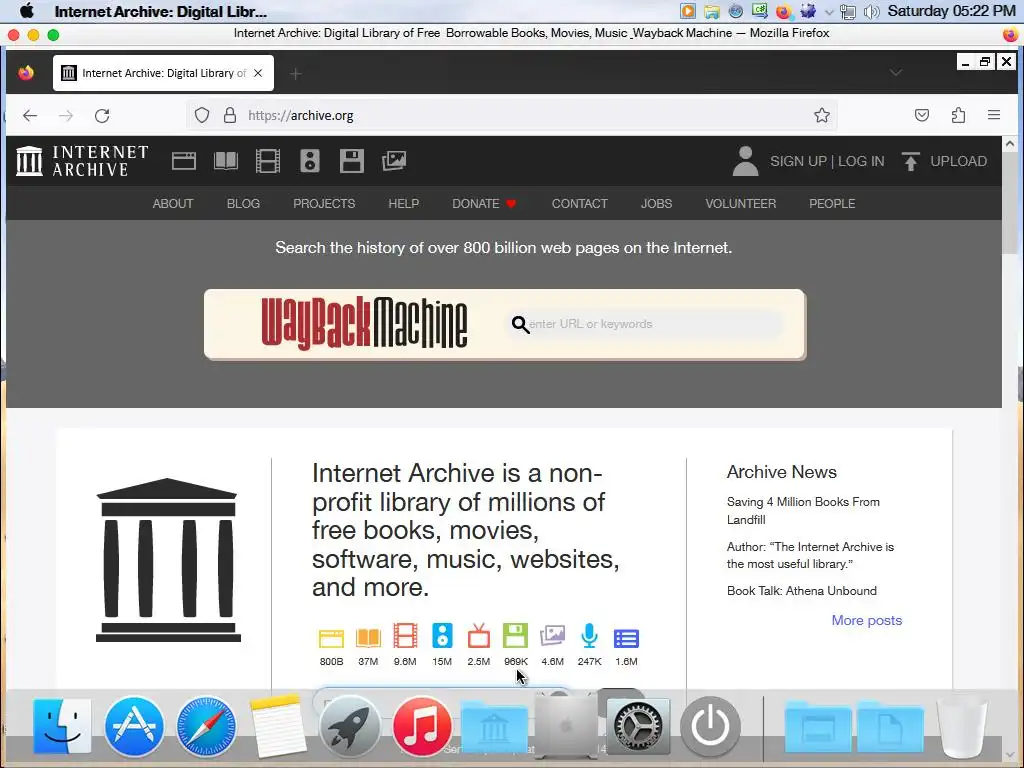Click the page vertical scrollbar thumb
Image resolution: width=1024 pixels, height=768 pixels.
click(x=1010, y=204)
